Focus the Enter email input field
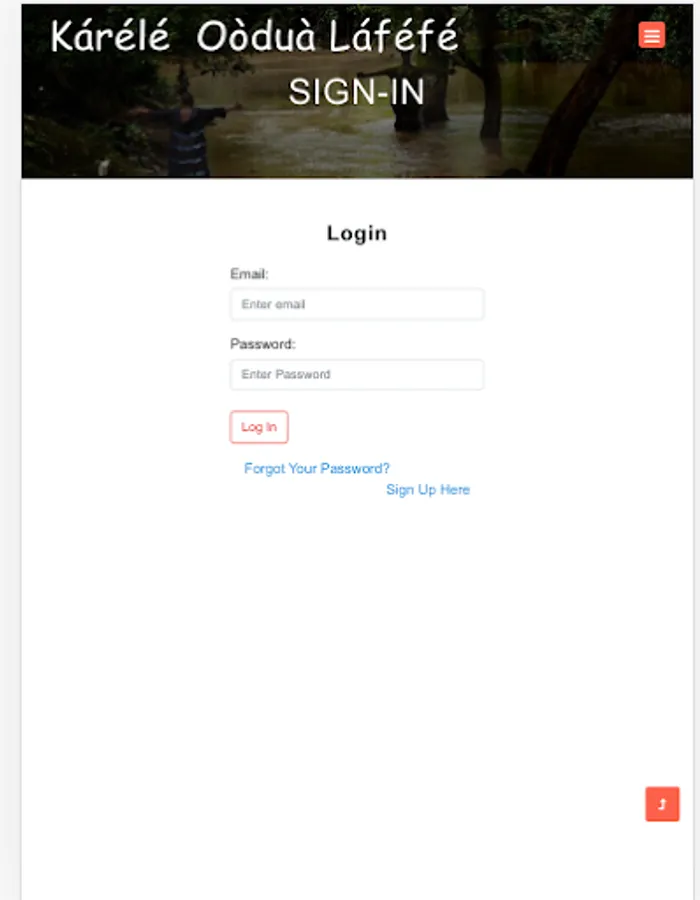The height and width of the screenshot is (900, 700). click(357, 304)
